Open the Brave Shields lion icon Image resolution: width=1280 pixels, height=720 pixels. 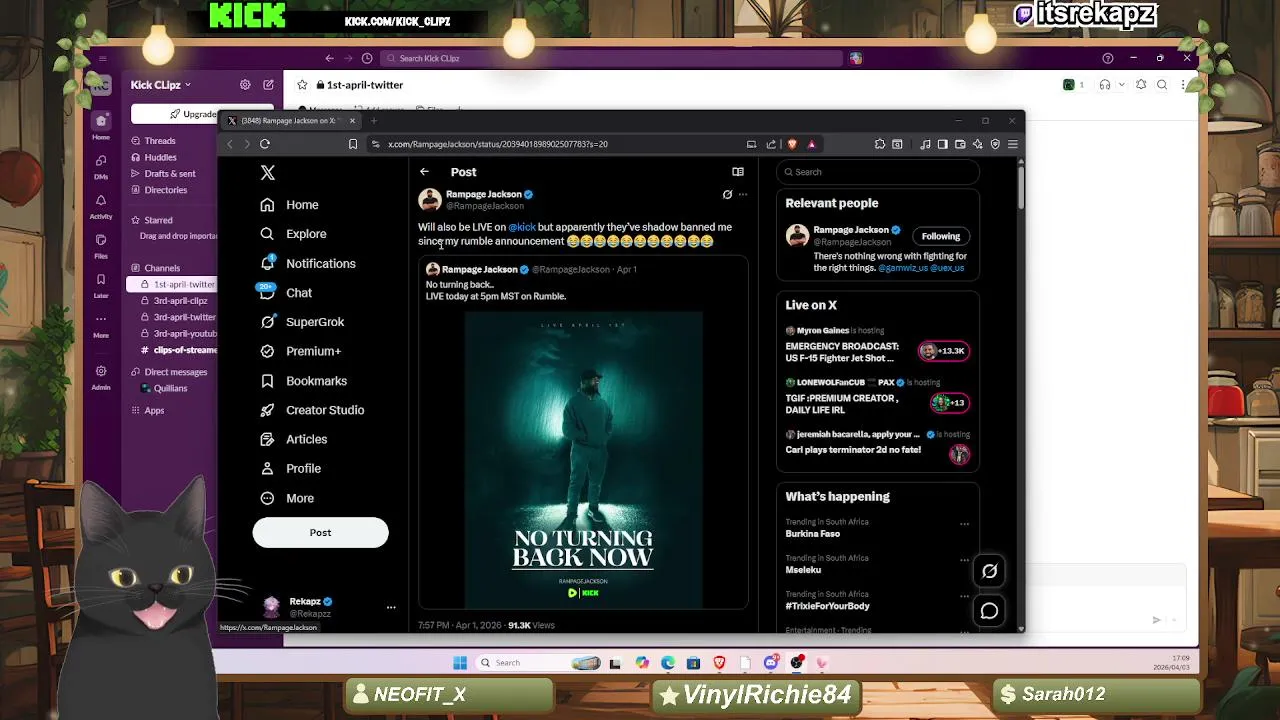(792, 144)
